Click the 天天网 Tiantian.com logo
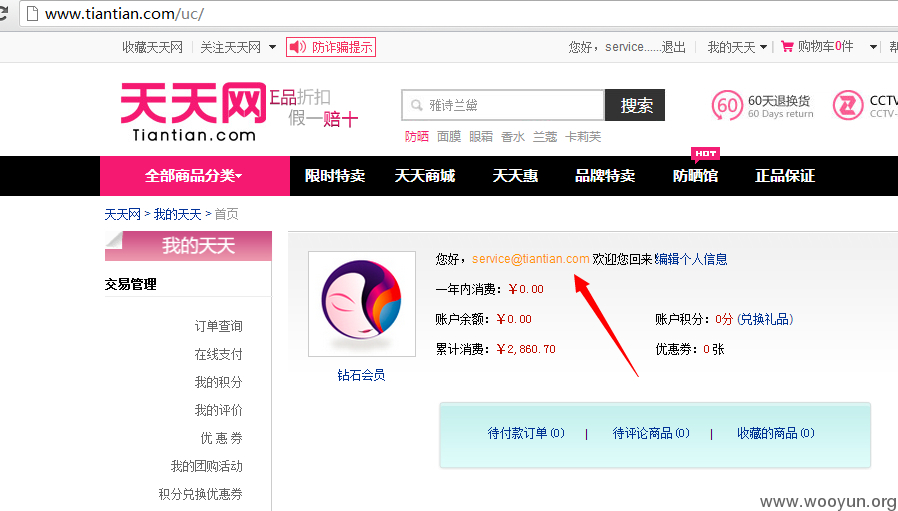The image size is (898, 511). point(194,112)
